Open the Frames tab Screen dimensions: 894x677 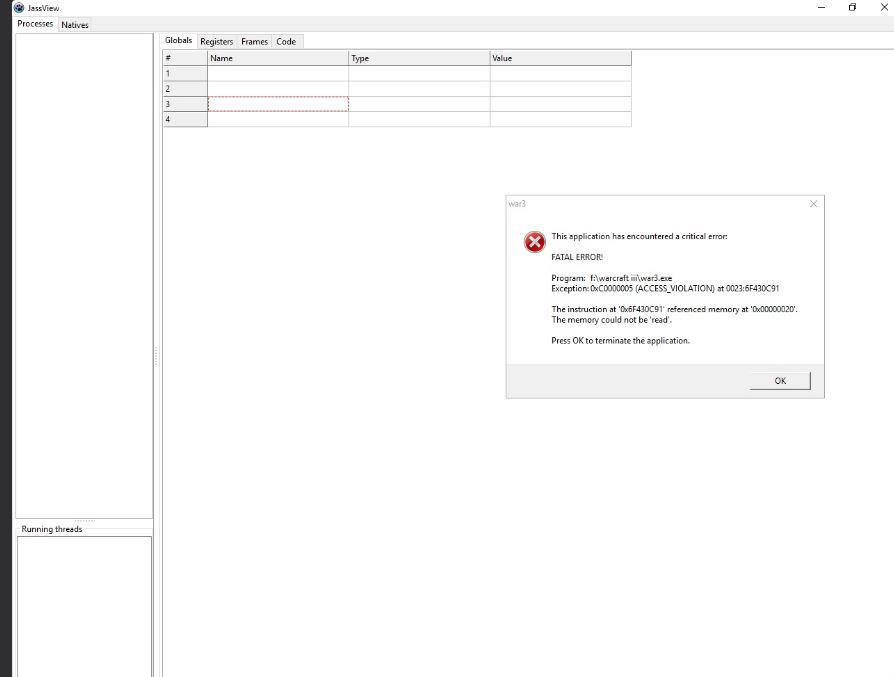(254, 42)
